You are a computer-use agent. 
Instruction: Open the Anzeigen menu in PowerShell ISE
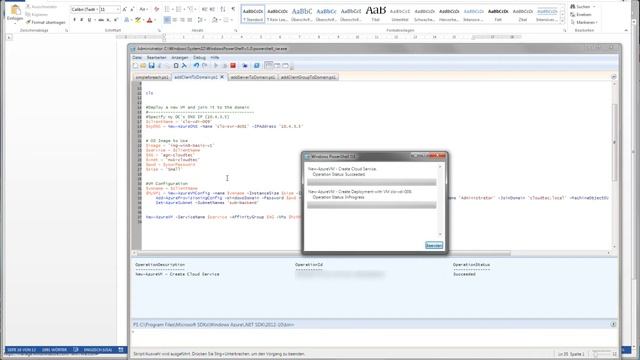tap(180, 58)
